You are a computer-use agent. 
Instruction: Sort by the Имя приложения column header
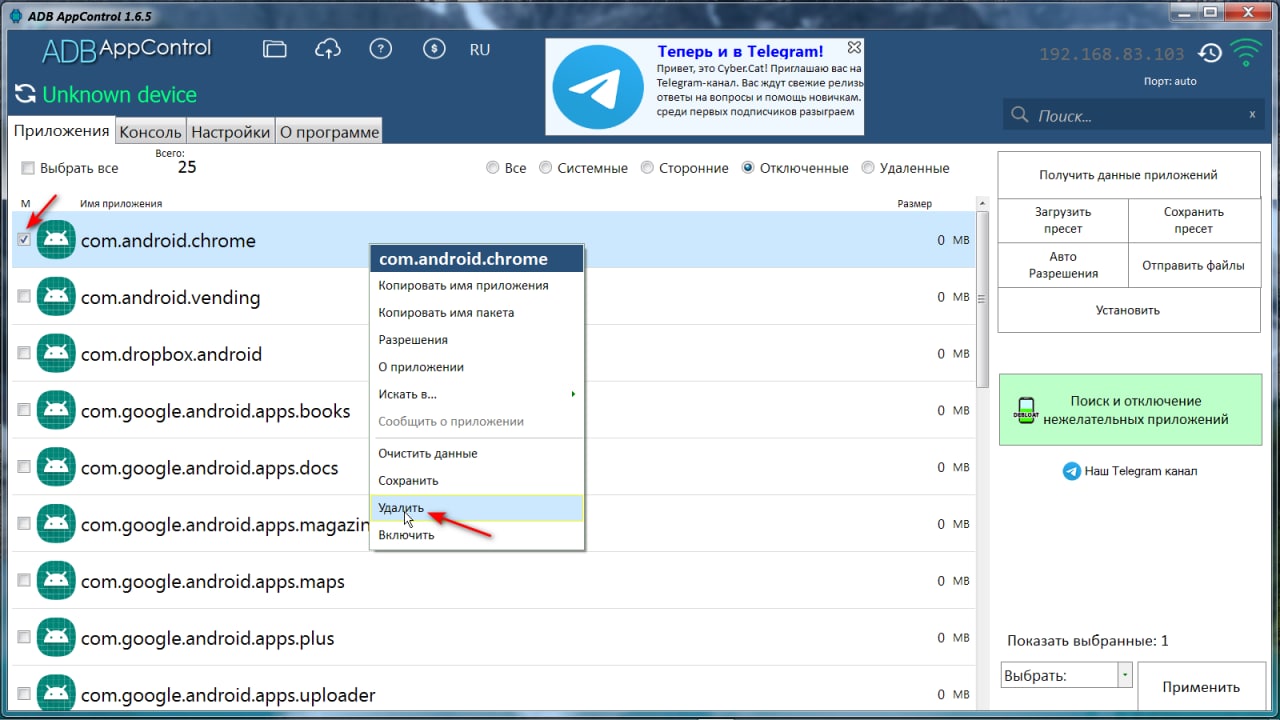pos(121,203)
